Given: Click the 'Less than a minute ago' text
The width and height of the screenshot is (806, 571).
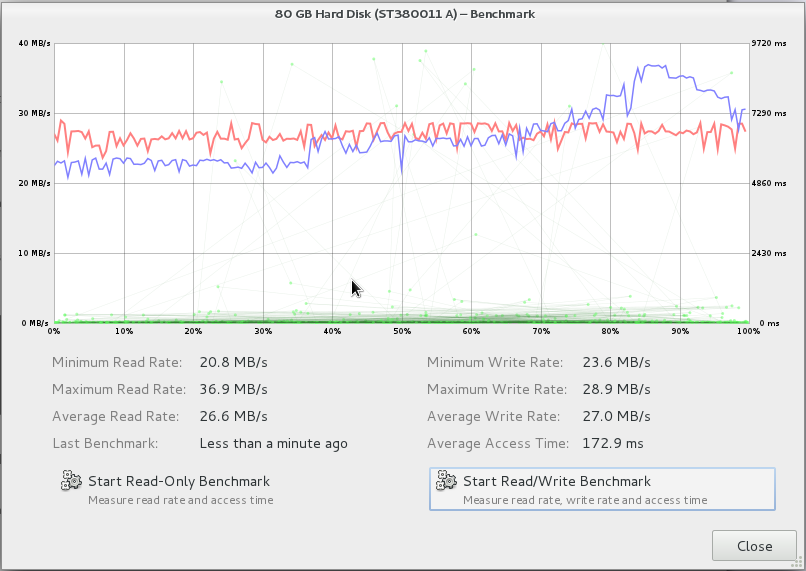Looking at the screenshot, I should coord(273,444).
